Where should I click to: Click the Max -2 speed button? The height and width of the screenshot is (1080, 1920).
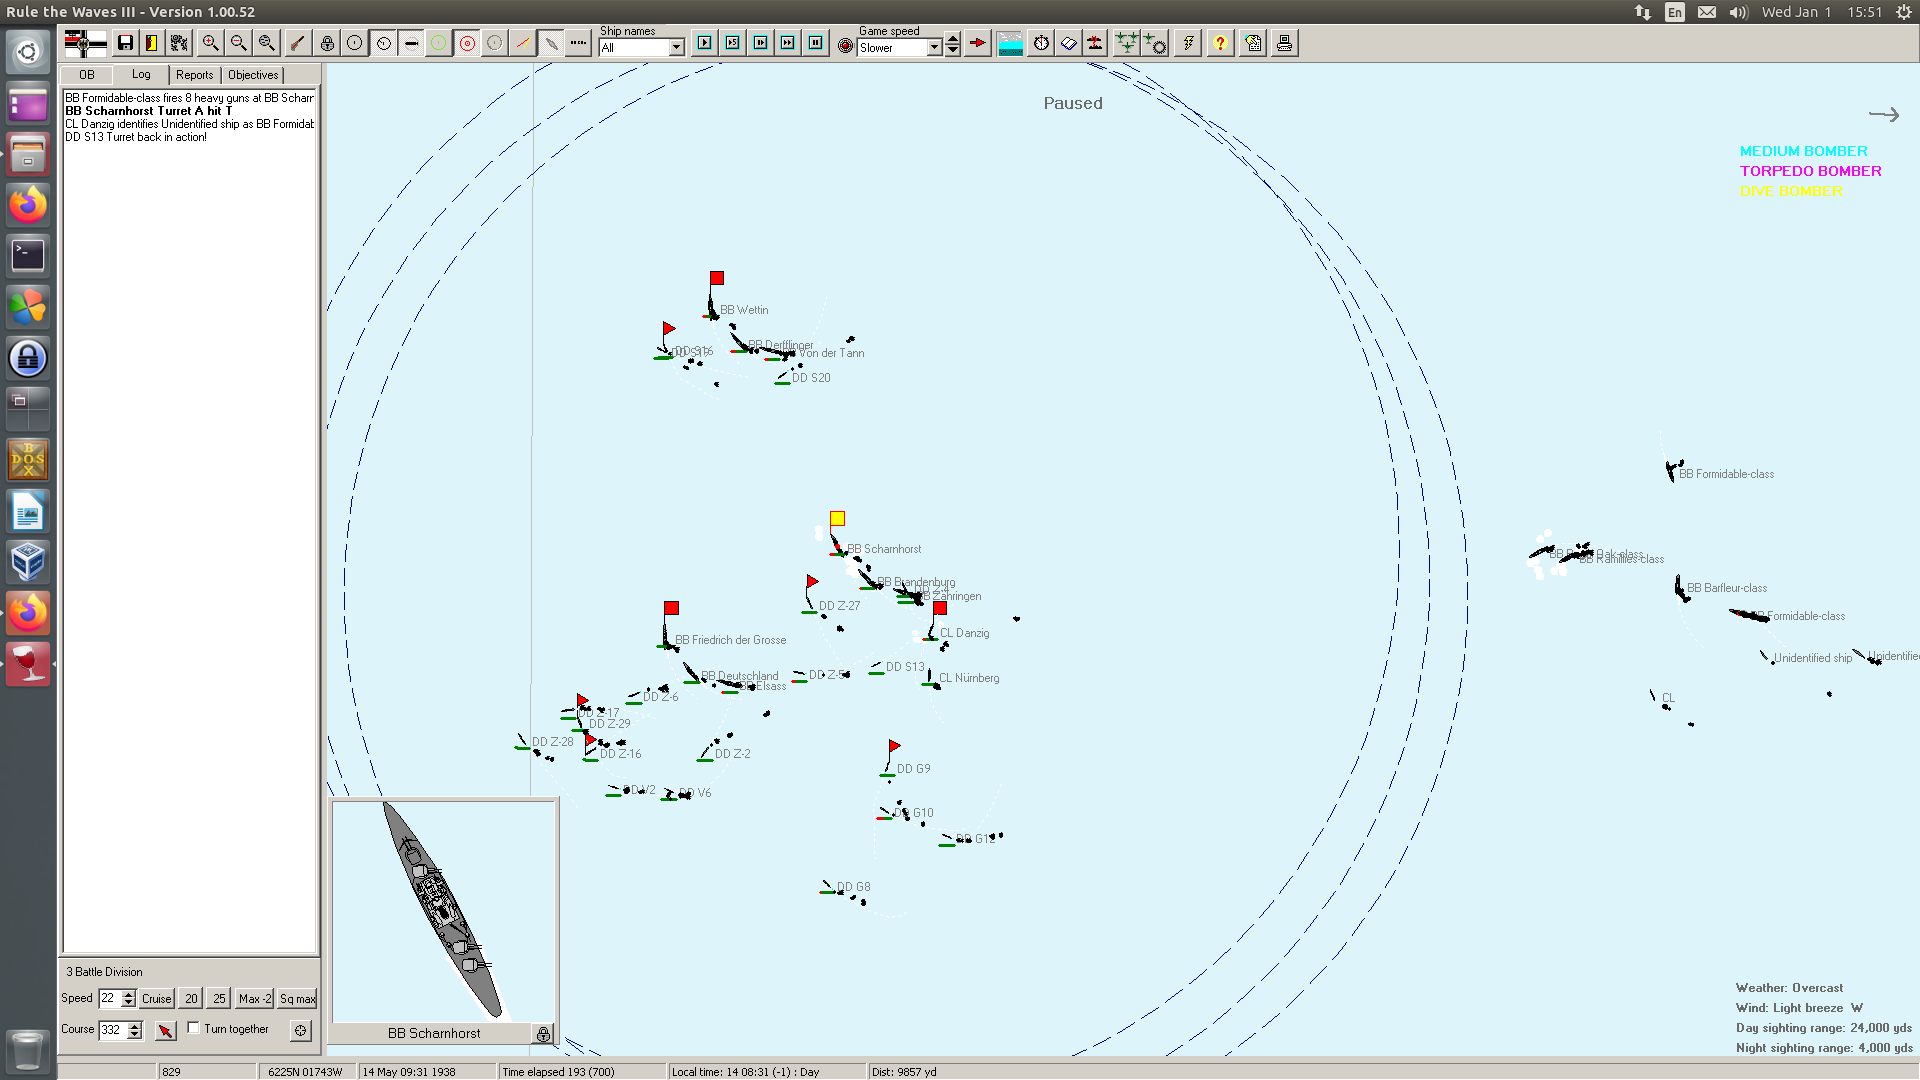click(x=255, y=998)
